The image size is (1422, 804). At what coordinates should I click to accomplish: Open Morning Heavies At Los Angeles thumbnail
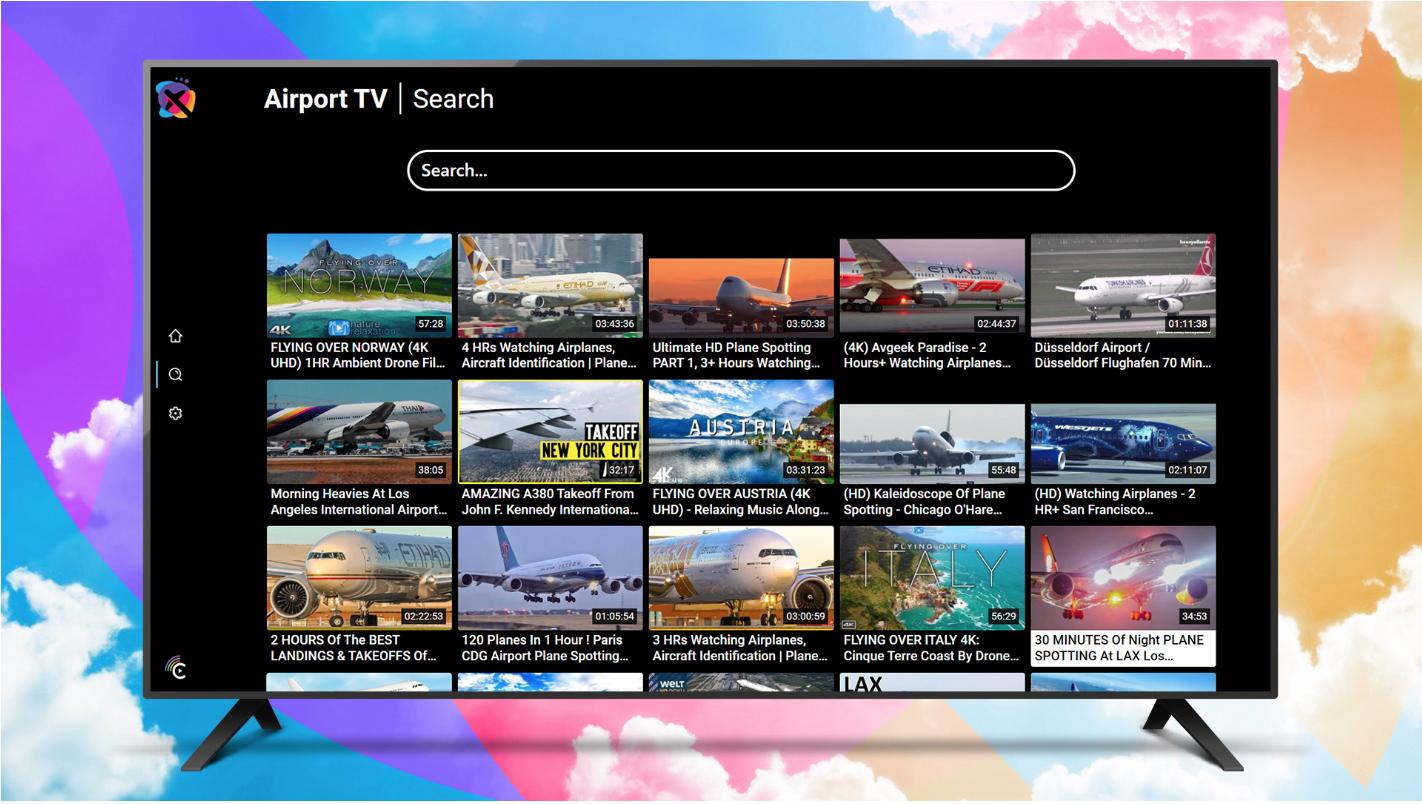click(x=359, y=431)
